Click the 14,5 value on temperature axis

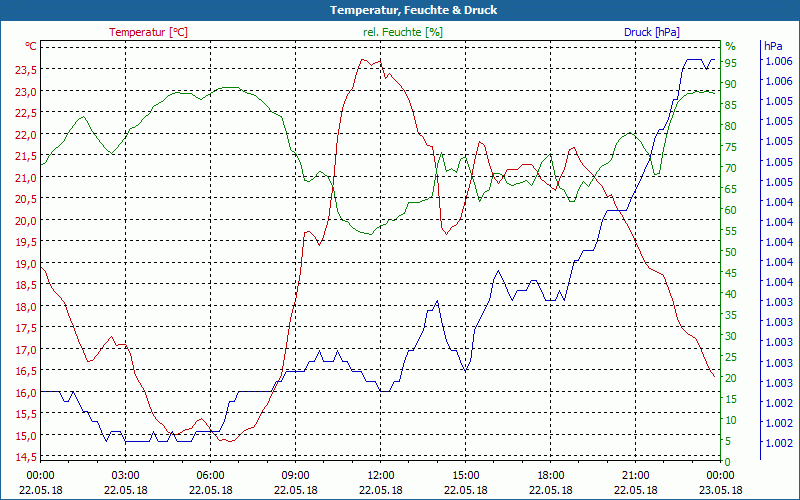pyautogui.click(x=27, y=457)
